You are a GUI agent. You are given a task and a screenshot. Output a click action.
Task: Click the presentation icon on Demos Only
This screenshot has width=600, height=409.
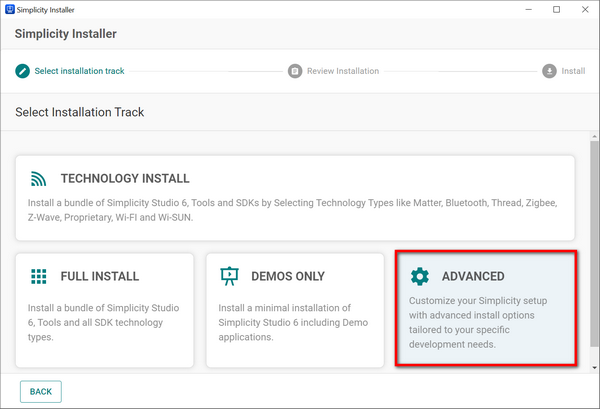(x=229, y=276)
